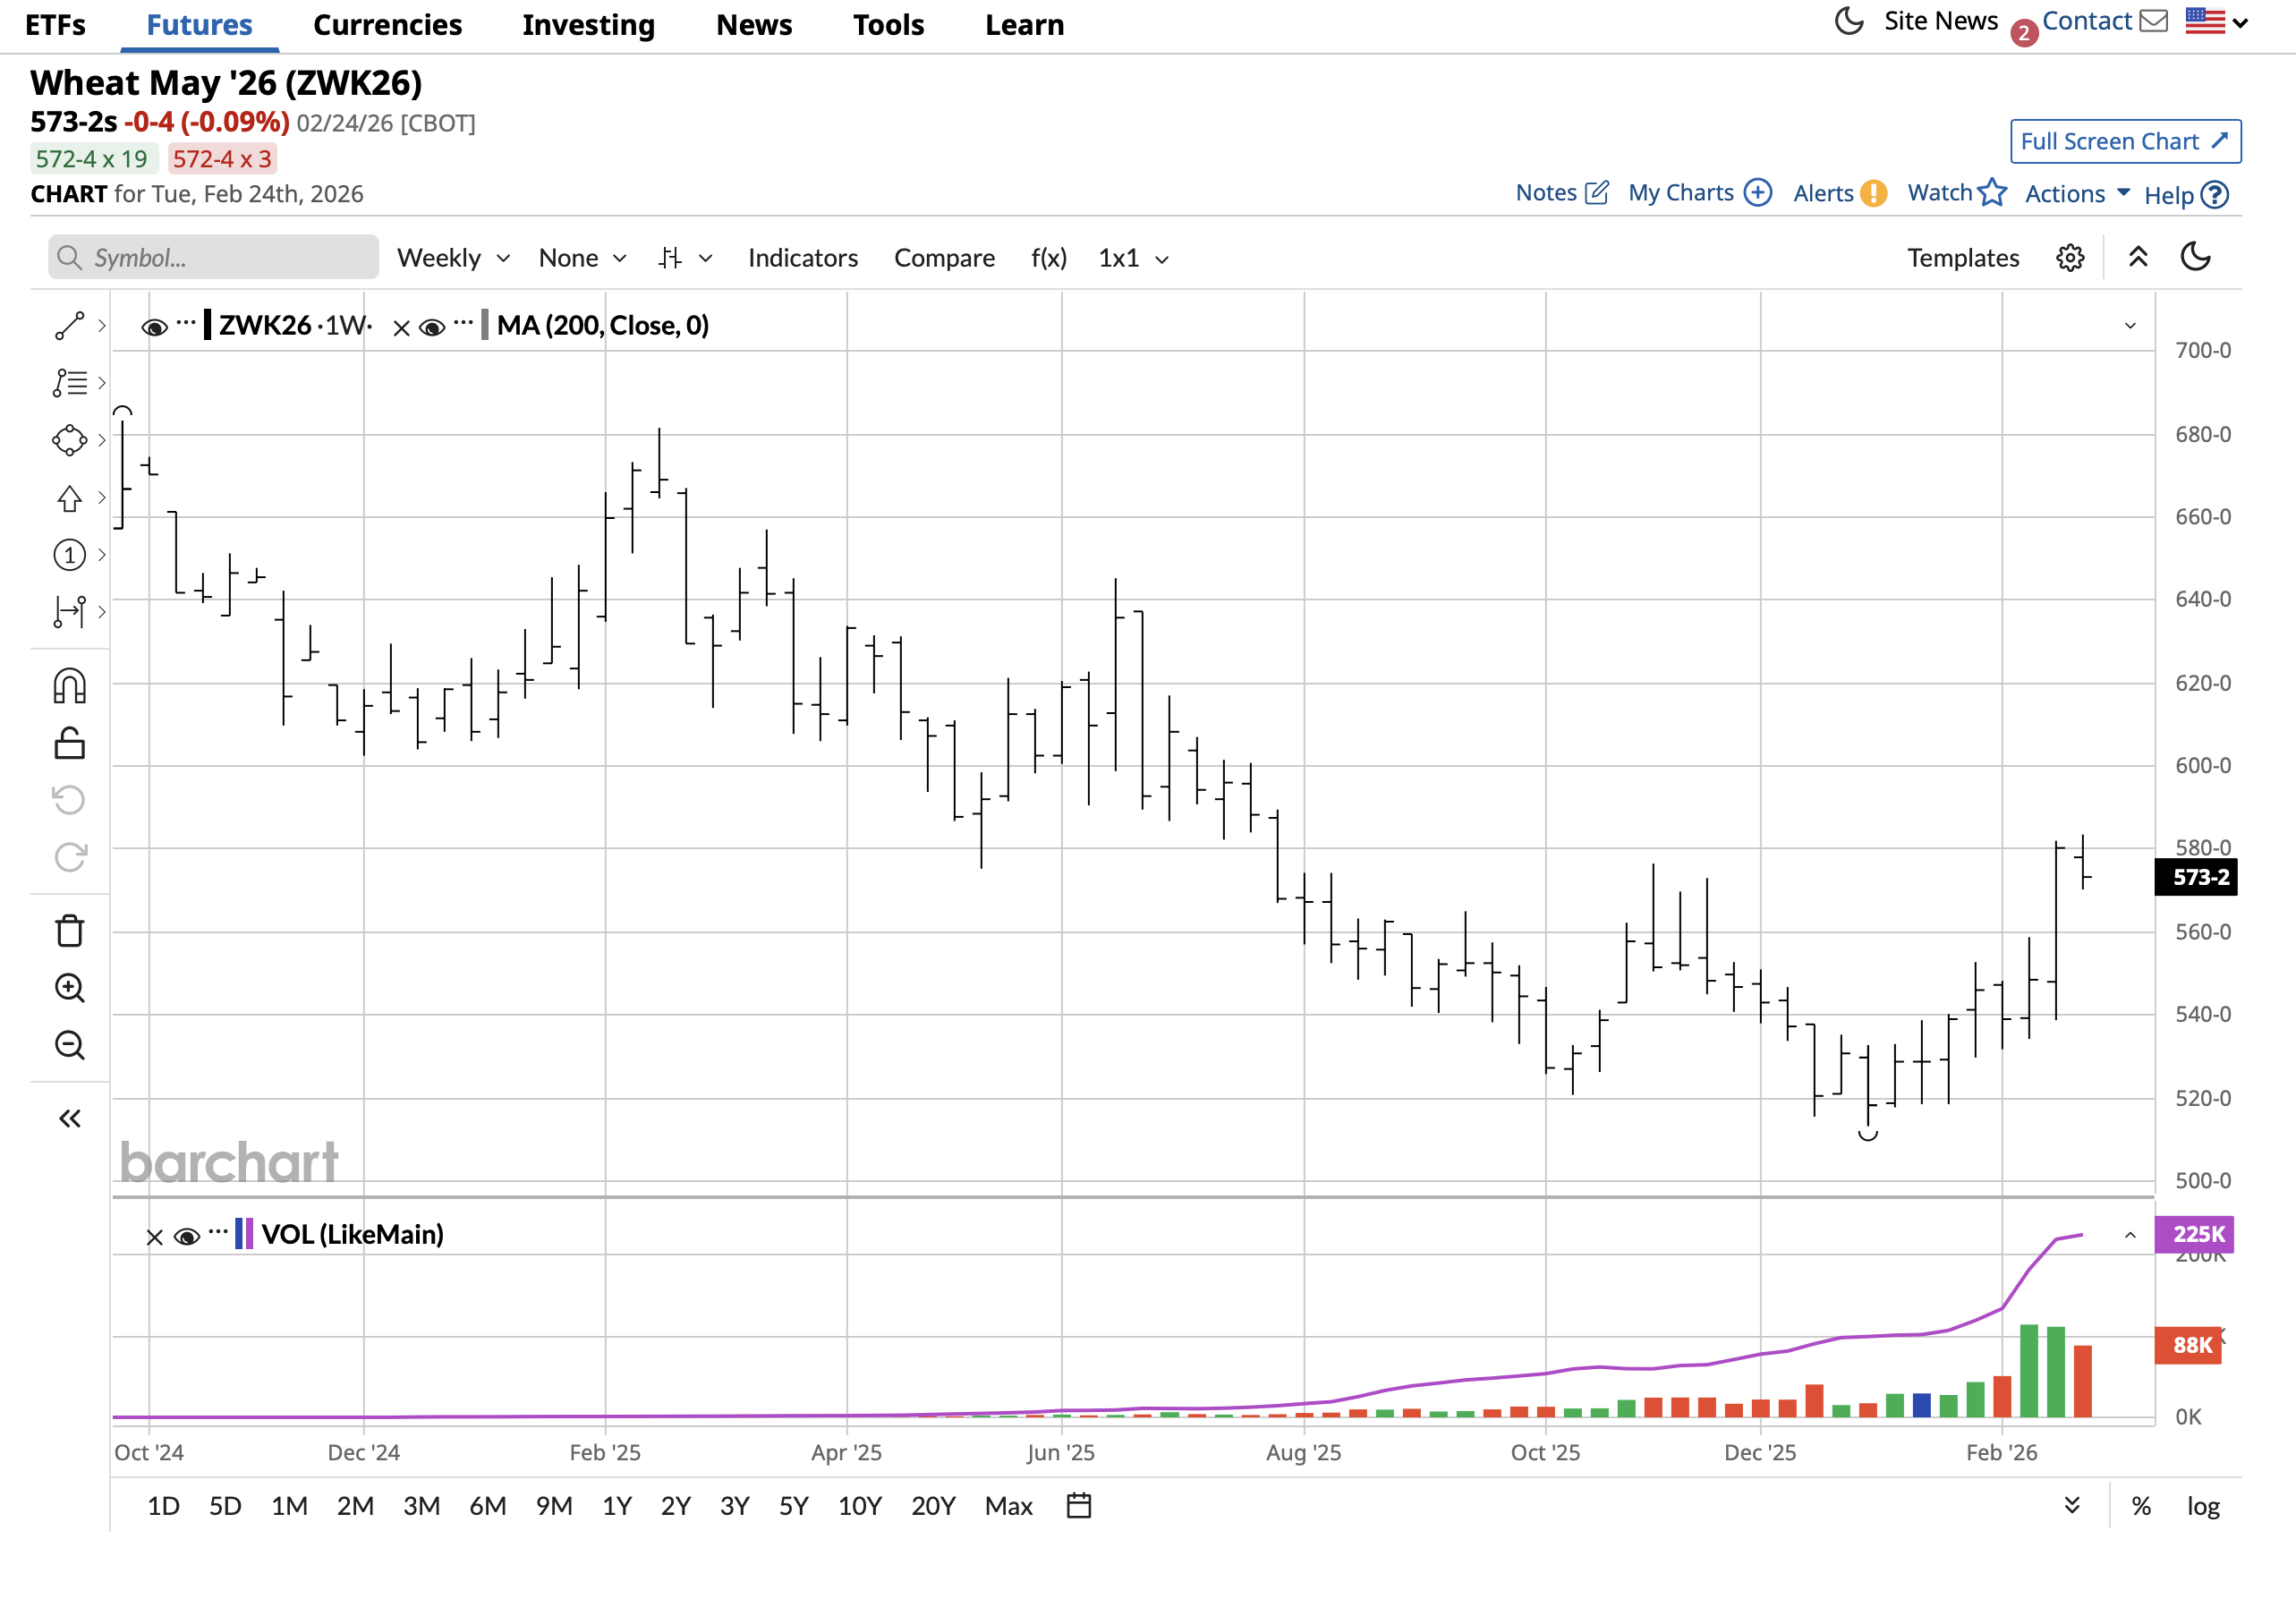Image resolution: width=2296 pixels, height=1616 pixels.
Task: Click the lock drawings padlock icon
Action: click(x=69, y=743)
